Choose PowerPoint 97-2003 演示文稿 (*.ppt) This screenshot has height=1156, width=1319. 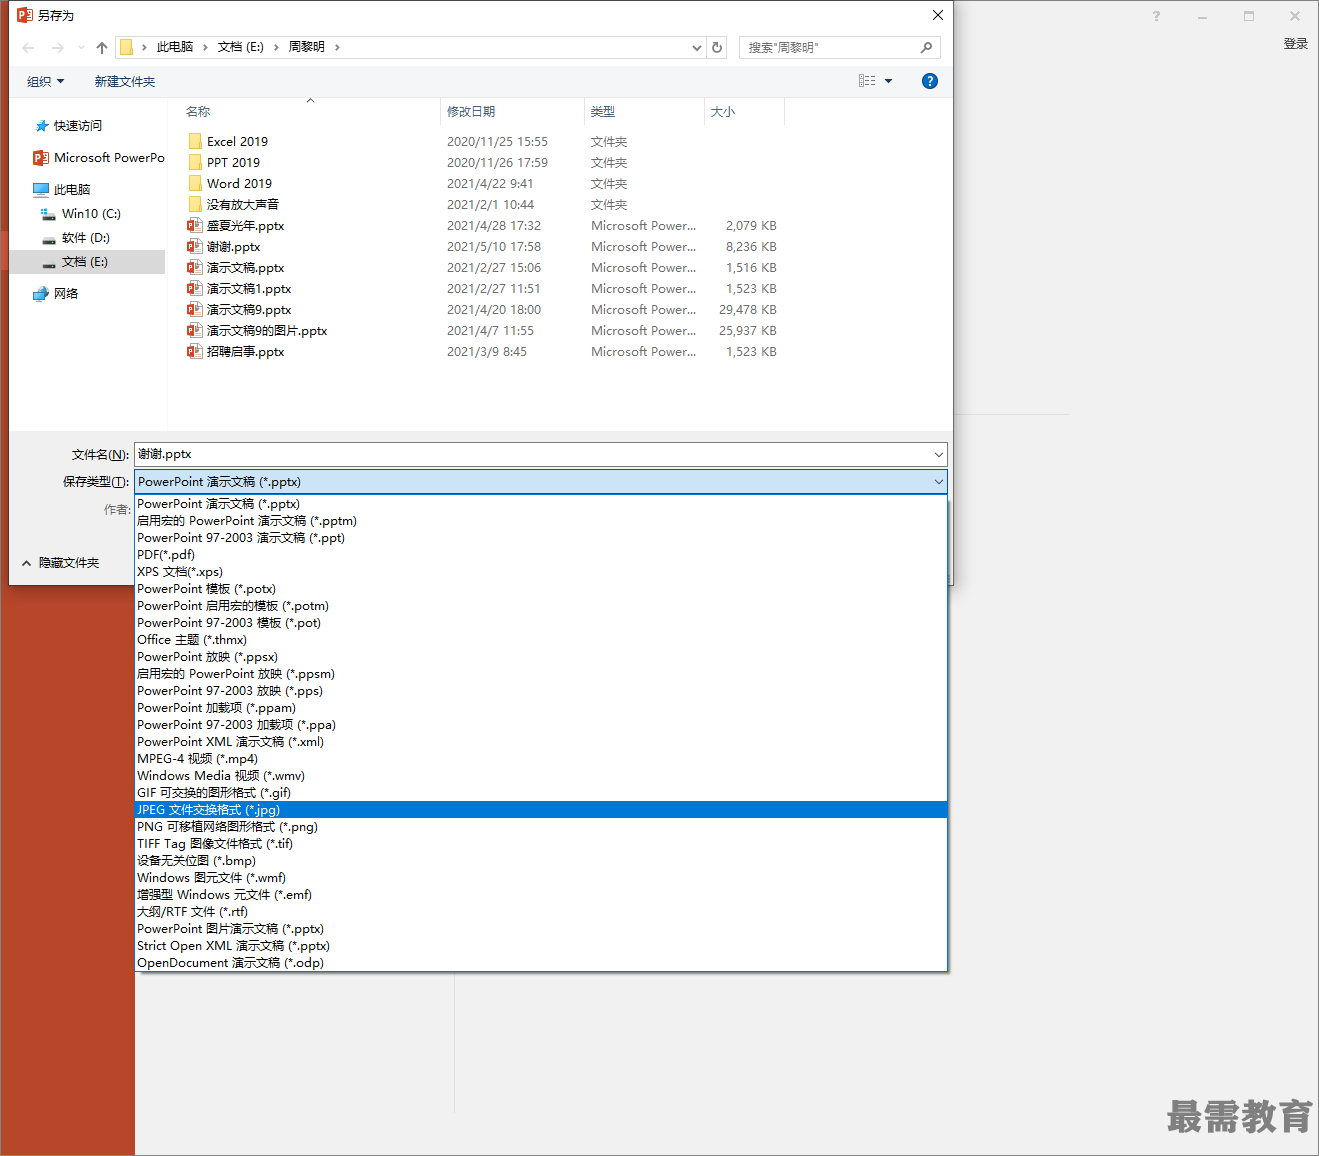click(541, 538)
